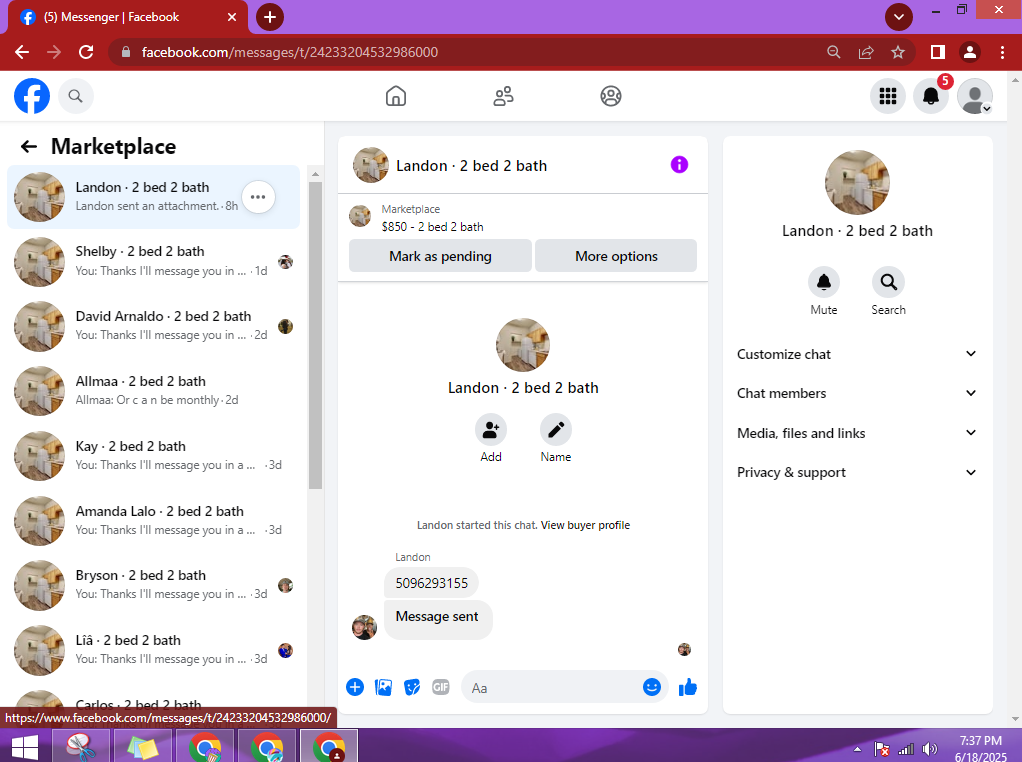Viewport: 1022px width, 762px height.
Task: Click the Name pencil icon
Action: coord(556,430)
